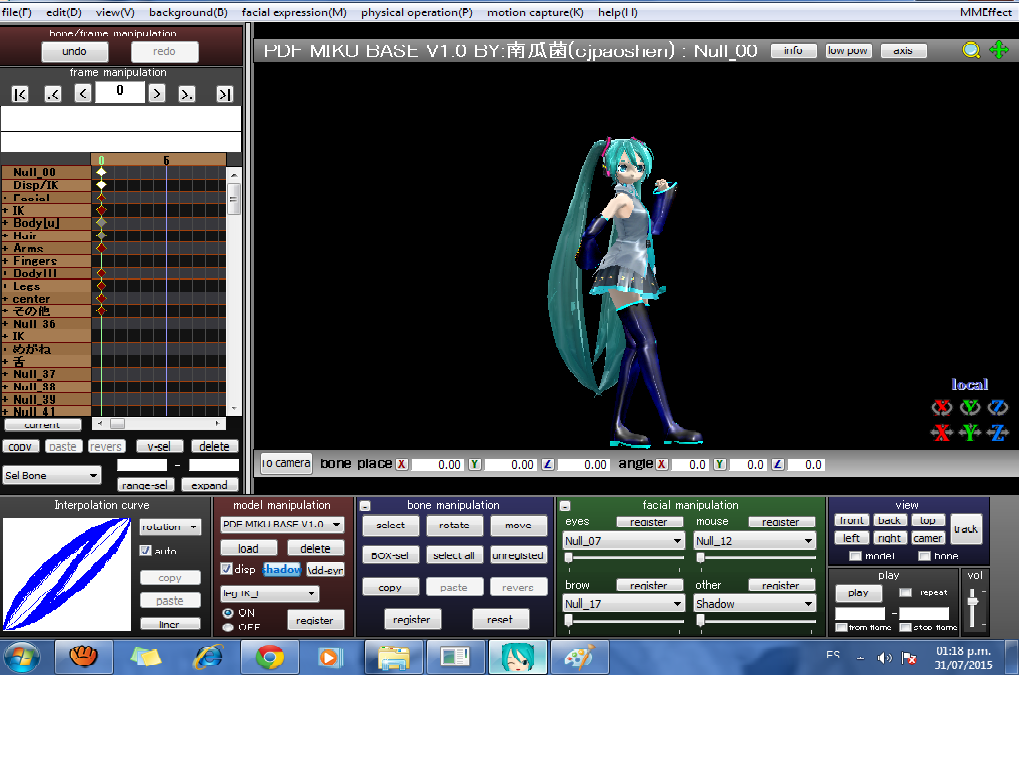This screenshot has width=1024, height=768.
Task: Open the file menu
Action: click(17, 12)
